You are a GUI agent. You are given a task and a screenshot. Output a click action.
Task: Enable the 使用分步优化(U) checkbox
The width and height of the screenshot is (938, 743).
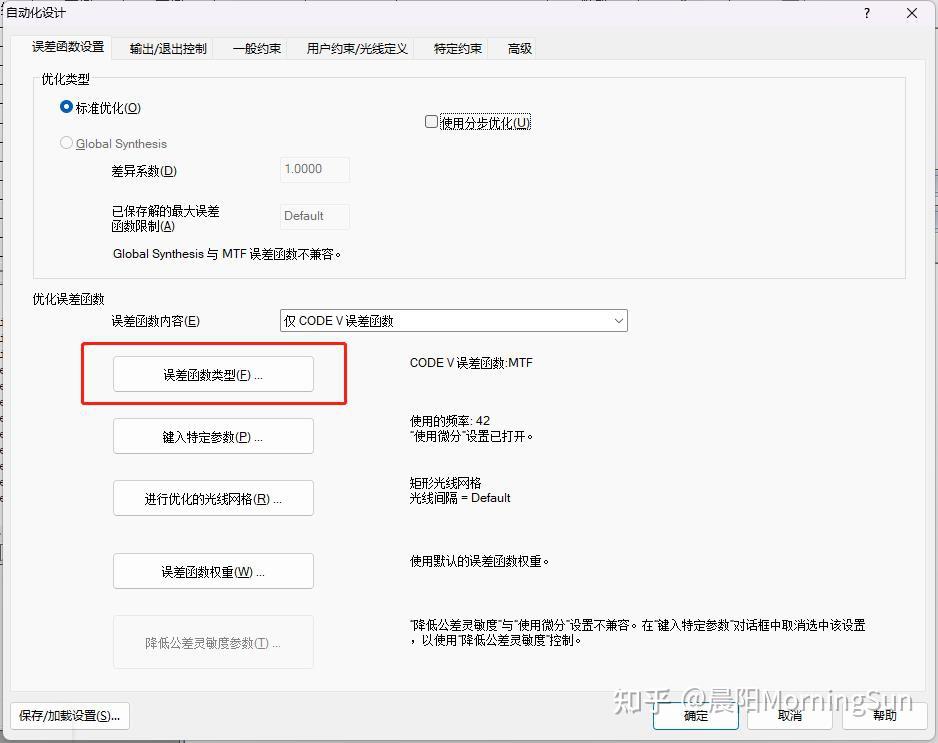pos(431,122)
